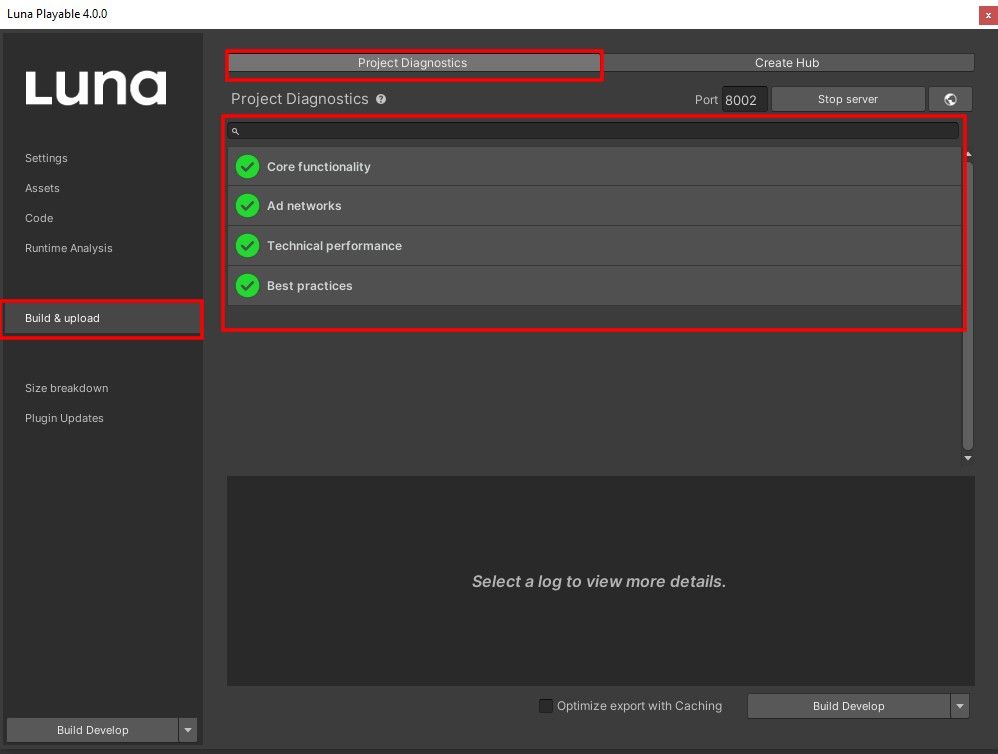Click the Stop server button
998x754 pixels.
tap(848, 99)
